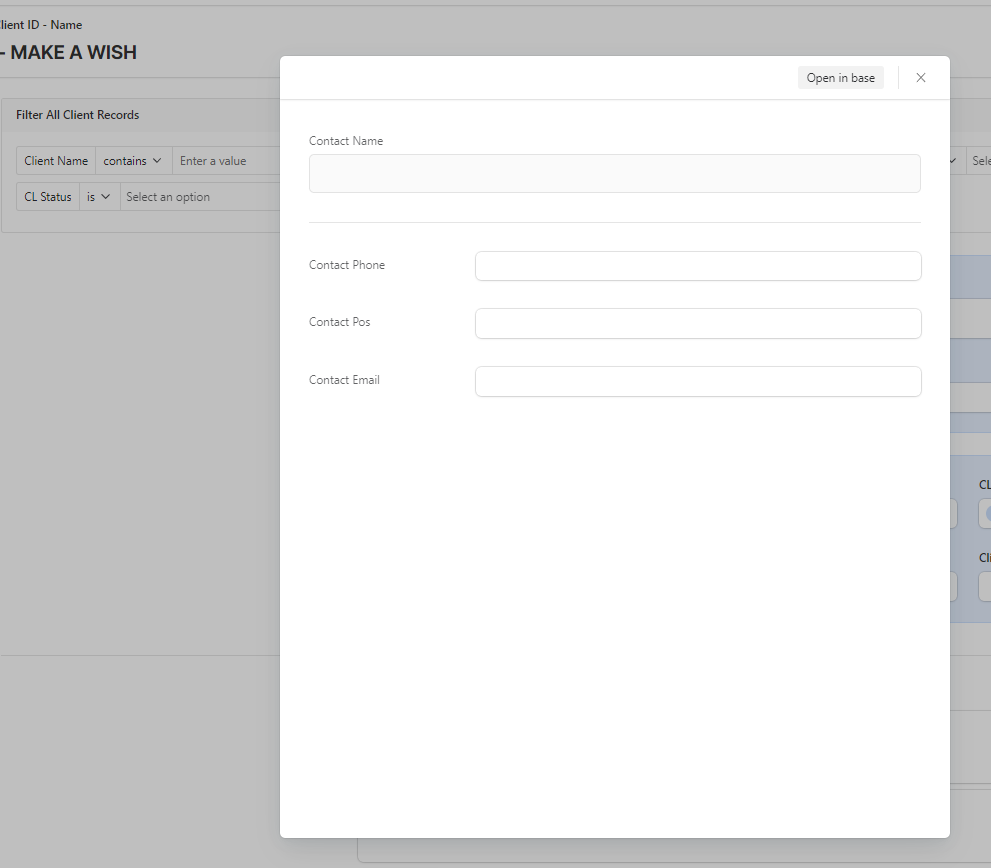Viewport: 991px width, 868px height.
Task: Open the 'contains' operator dropdown
Action: 133,161
